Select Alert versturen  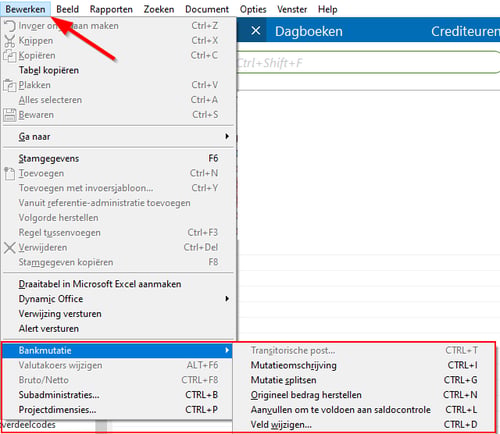click(119, 329)
